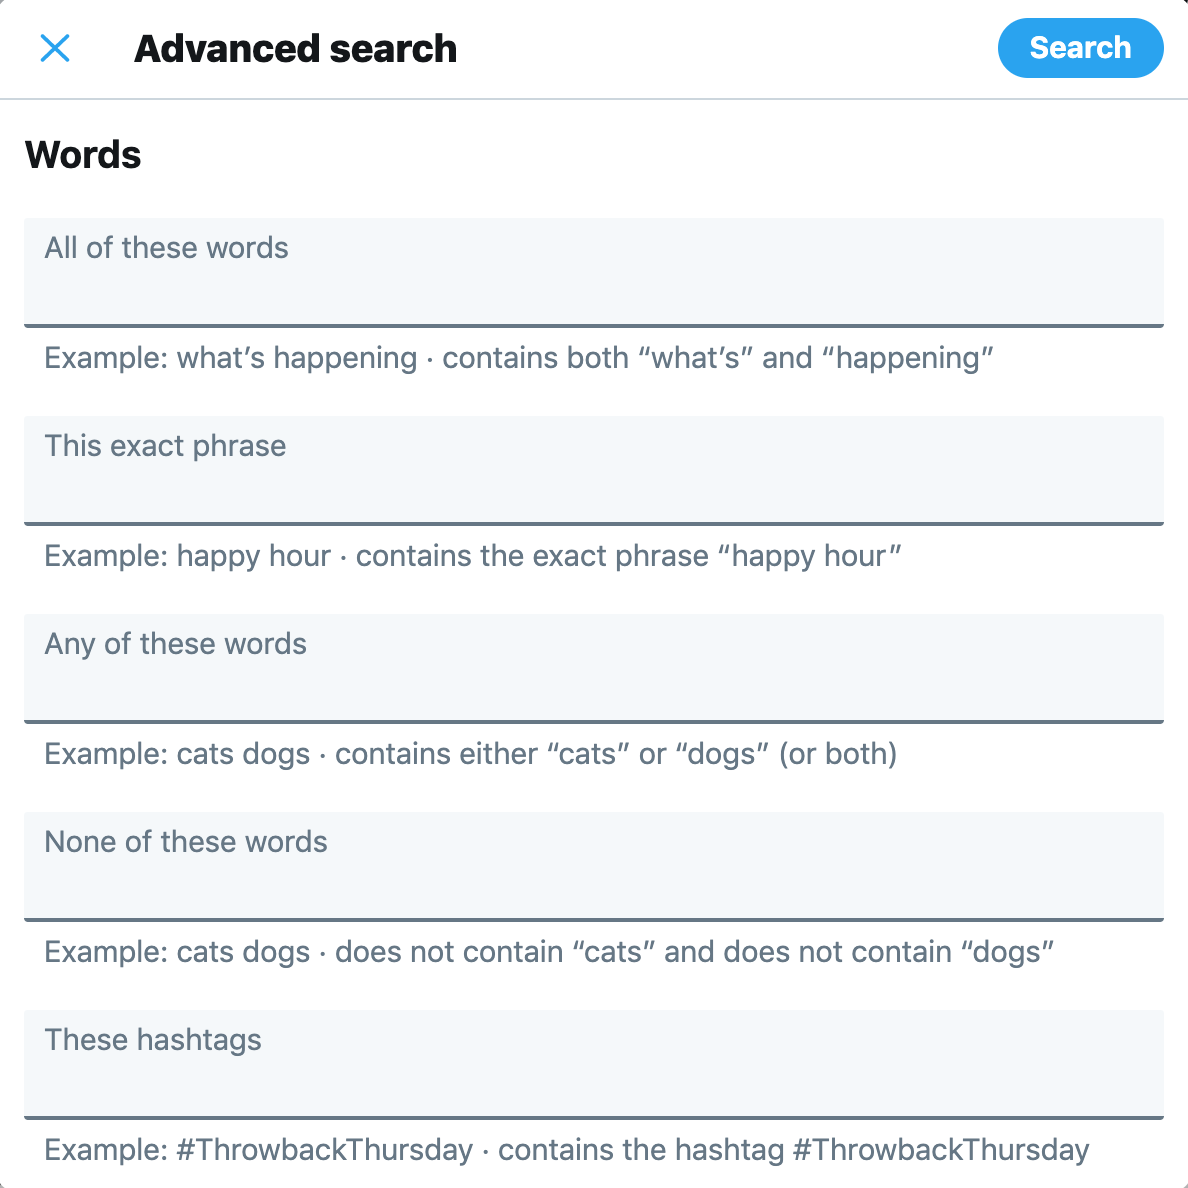
Task: Click the "These hashtags" placeholder label
Action: pyautogui.click(x=153, y=1040)
